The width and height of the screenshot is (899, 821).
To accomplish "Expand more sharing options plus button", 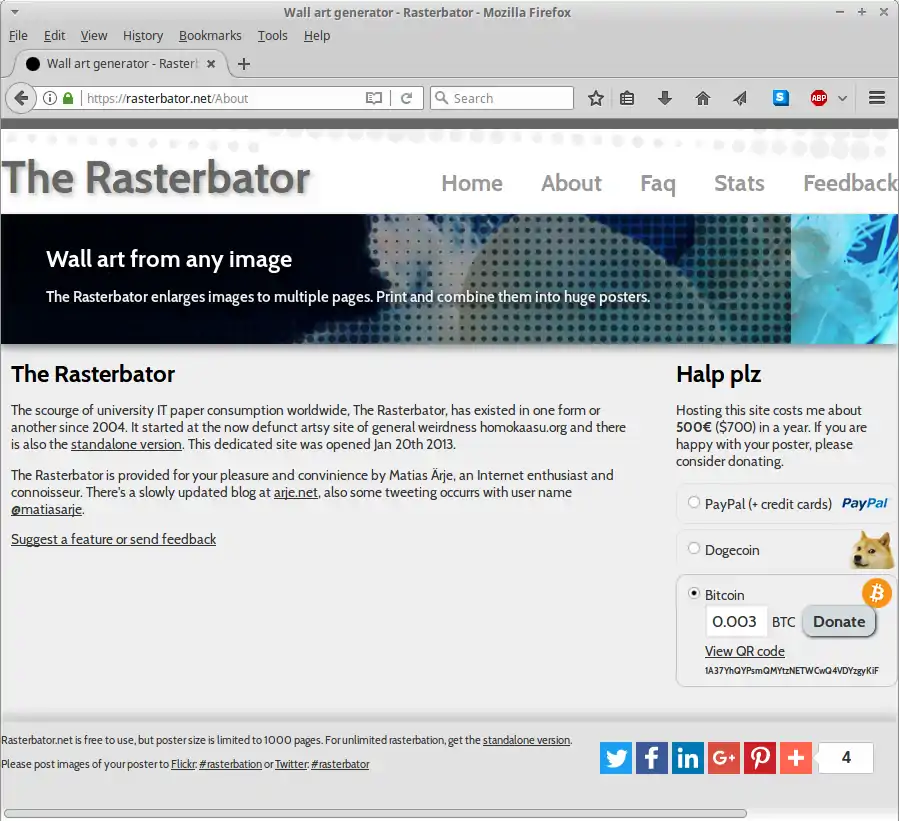I will 796,758.
